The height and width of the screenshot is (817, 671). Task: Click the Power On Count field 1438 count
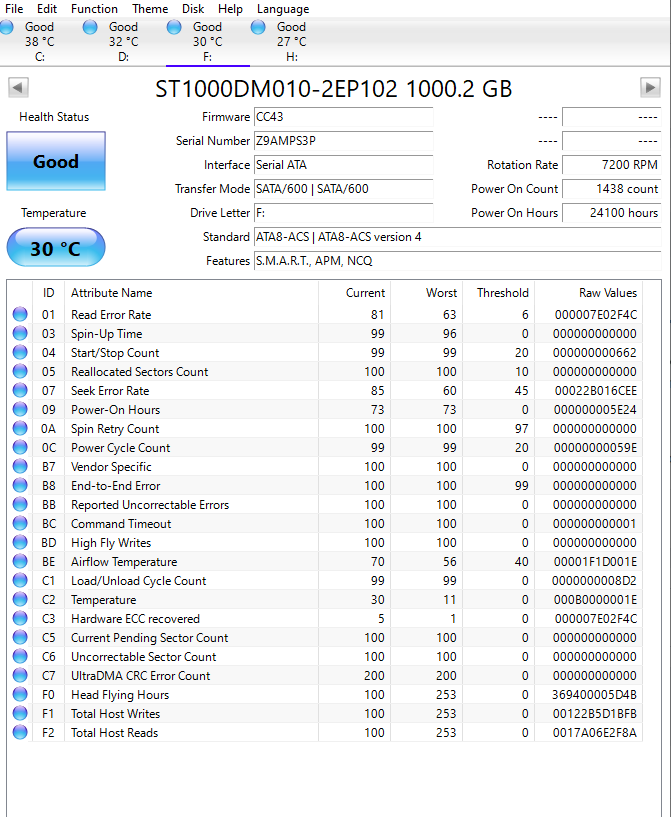tap(612, 189)
